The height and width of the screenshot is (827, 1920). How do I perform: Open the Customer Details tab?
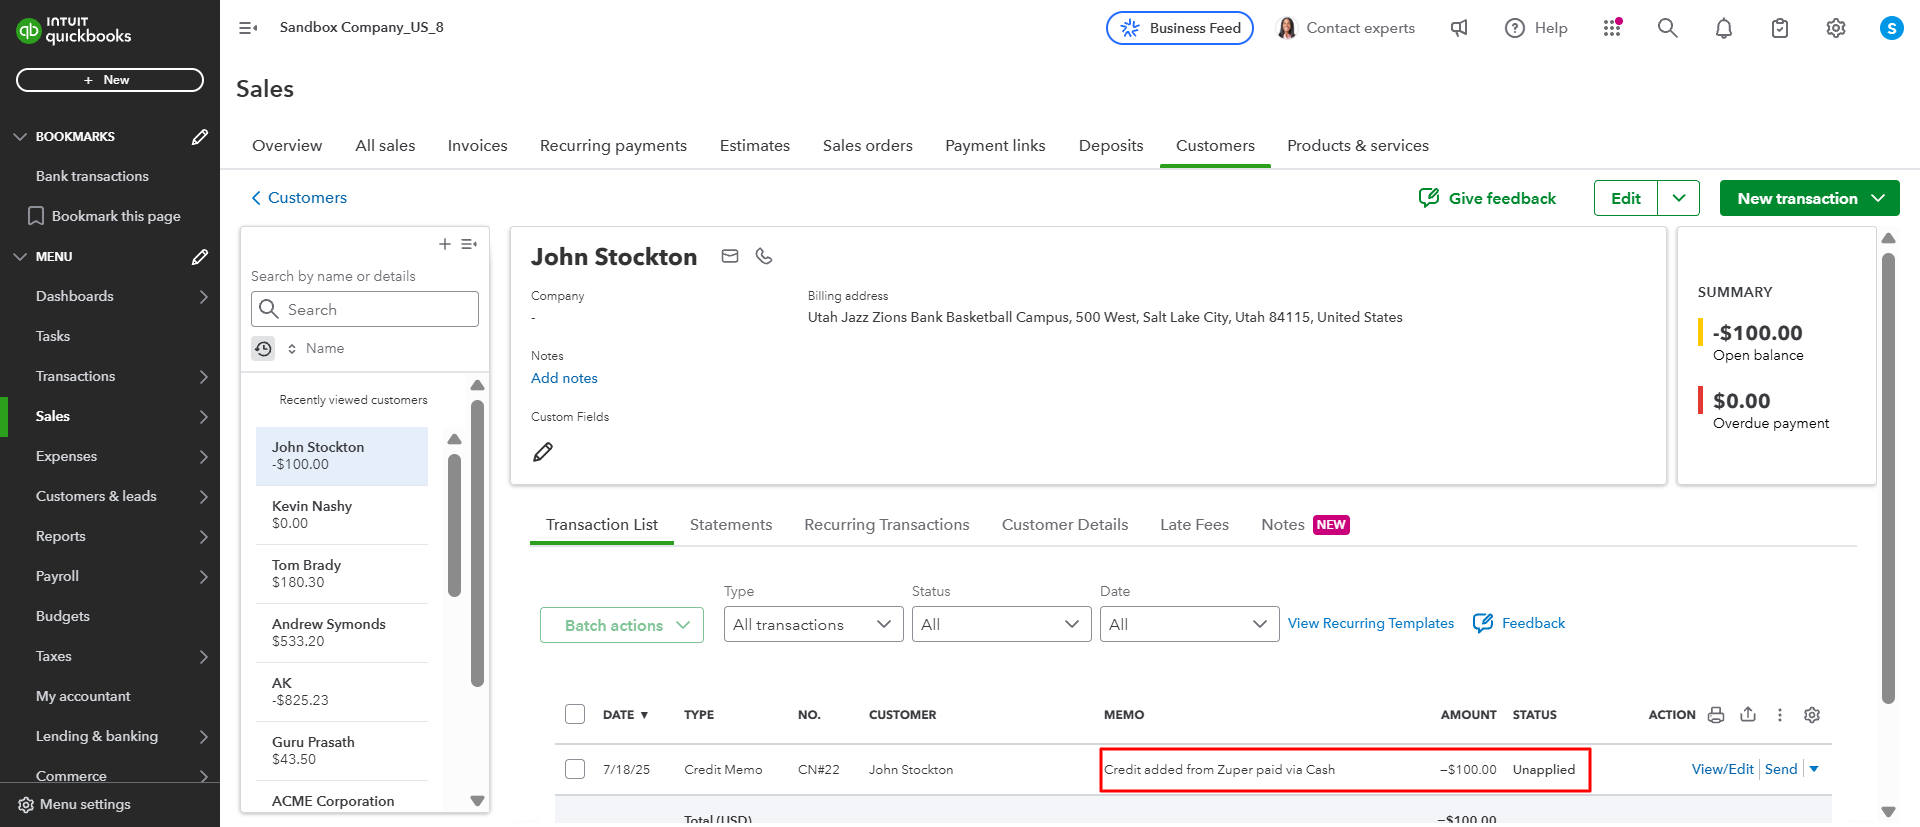pos(1065,524)
